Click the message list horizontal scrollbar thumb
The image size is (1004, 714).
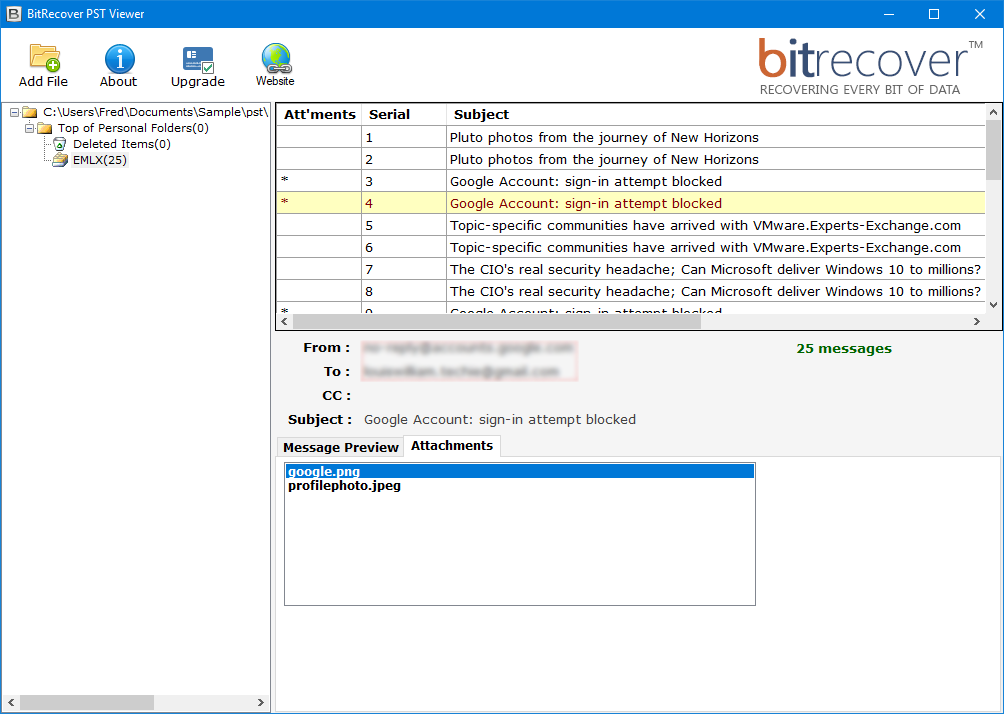(x=497, y=321)
